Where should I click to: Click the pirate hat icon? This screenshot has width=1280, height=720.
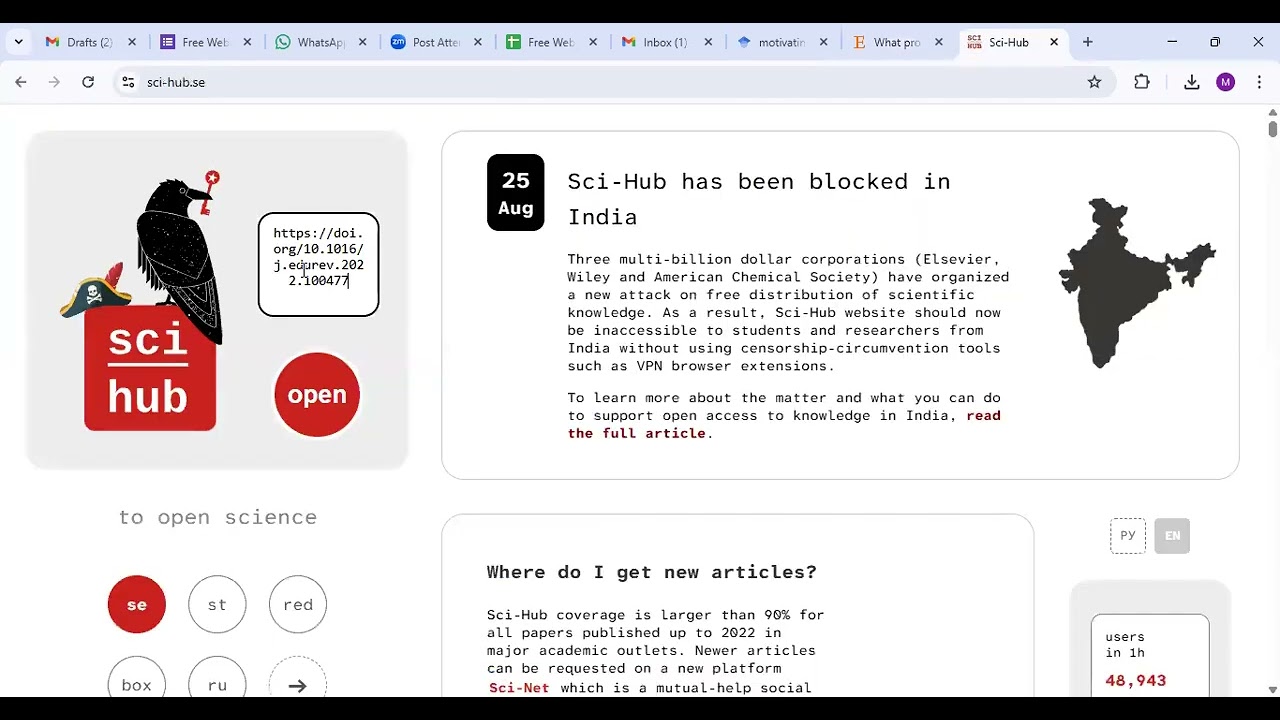(95, 290)
